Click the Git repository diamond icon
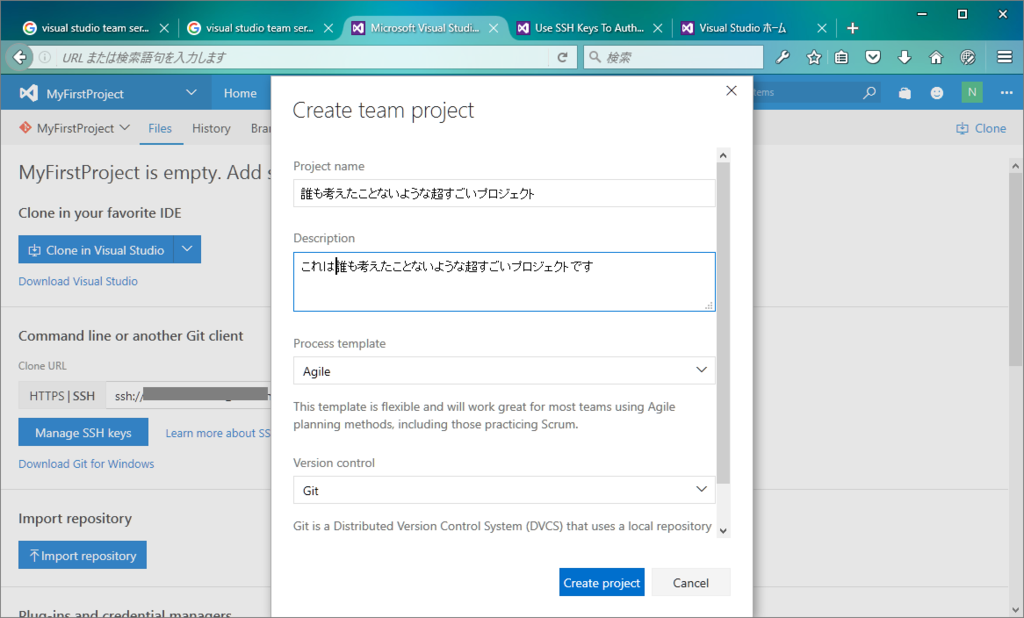Screen dimensions: 1024x618 [25, 127]
